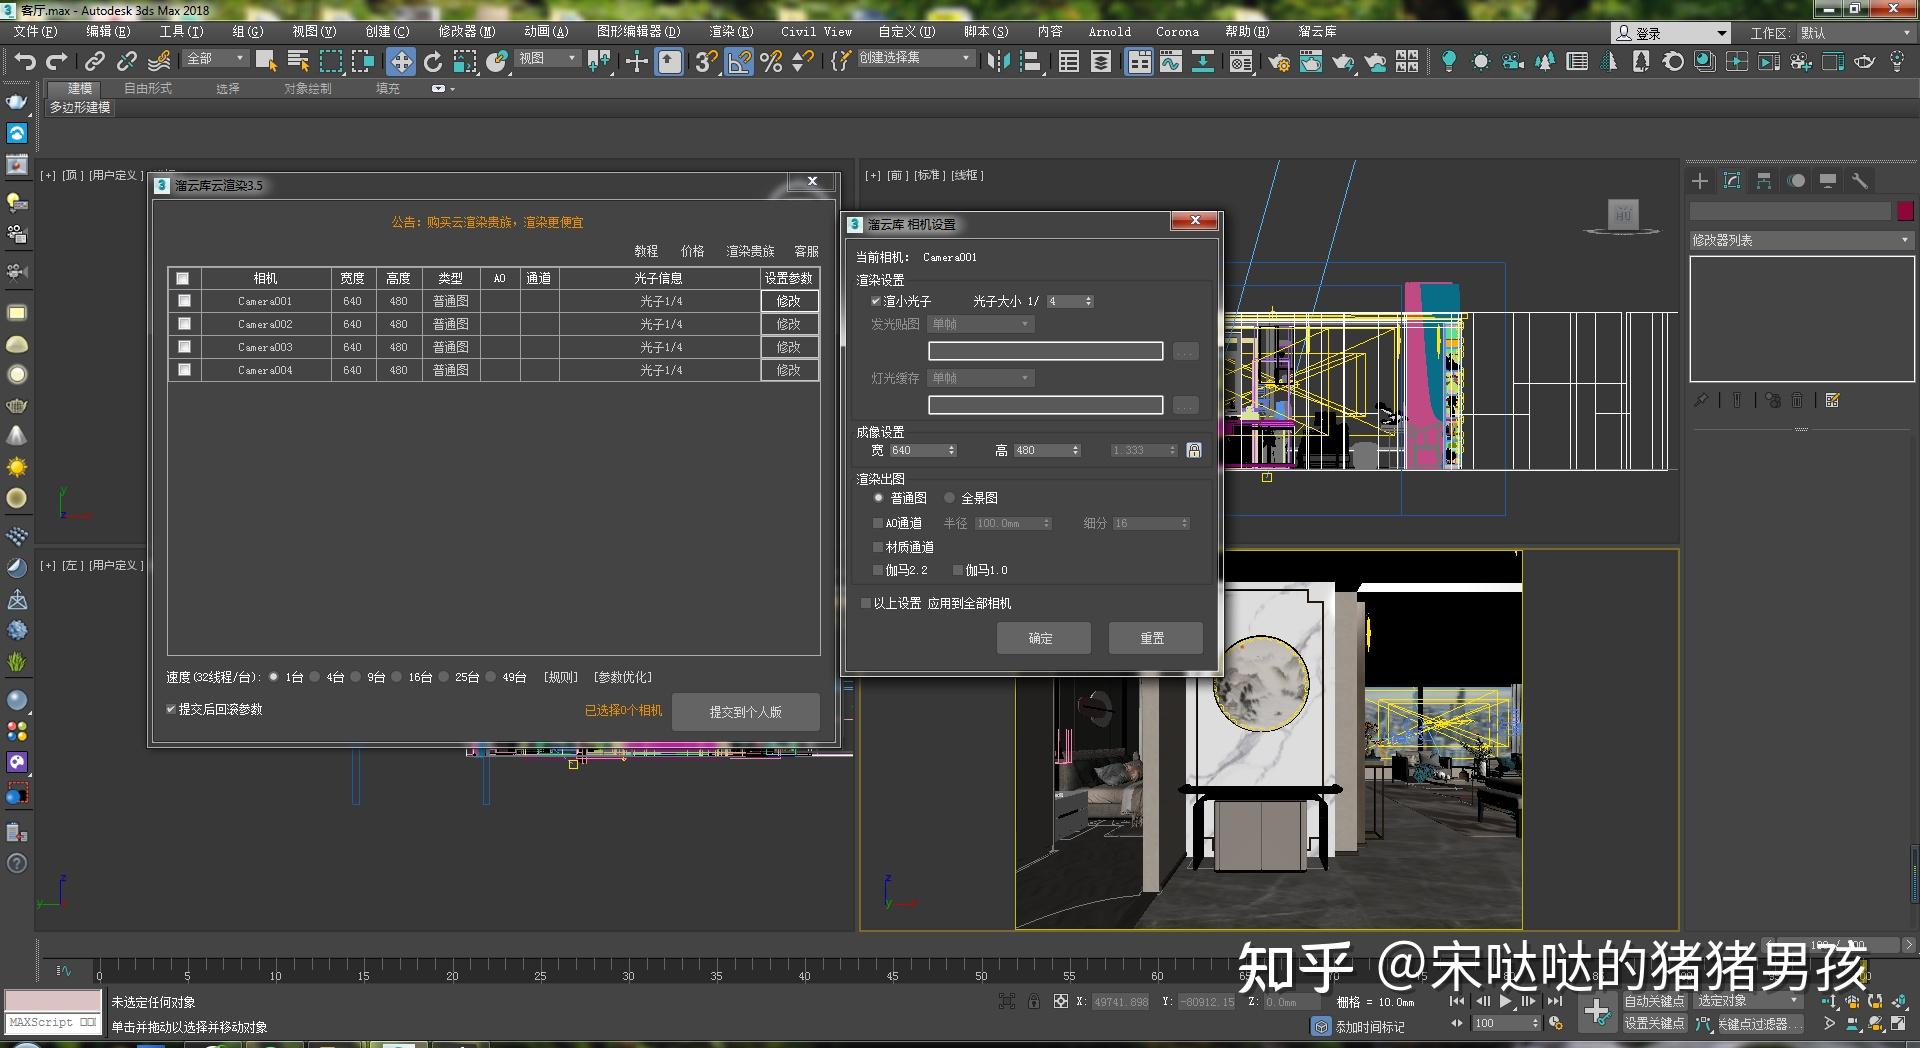The width and height of the screenshot is (1920, 1048).
Task: Click the Play Animation button
Action: 1505,1001
